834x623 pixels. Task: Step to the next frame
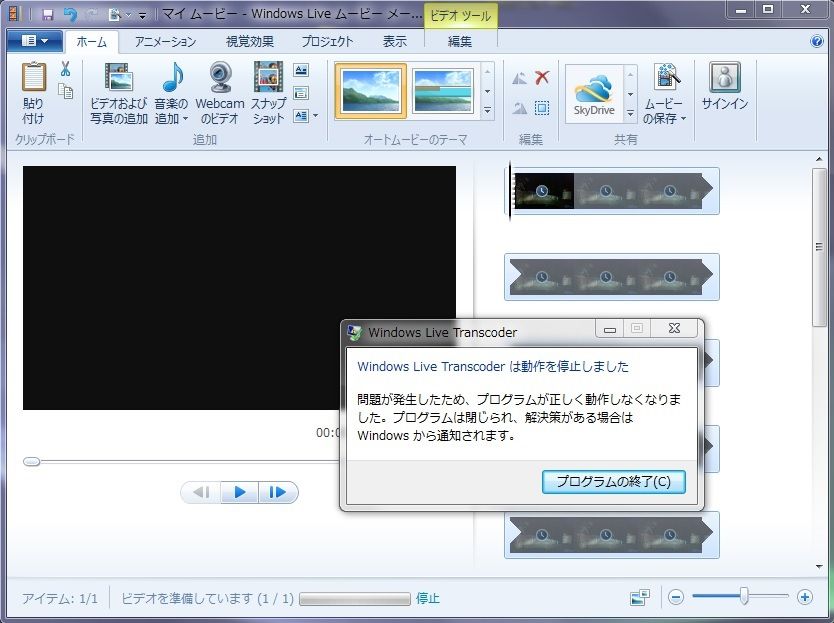pyautogui.click(x=278, y=492)
